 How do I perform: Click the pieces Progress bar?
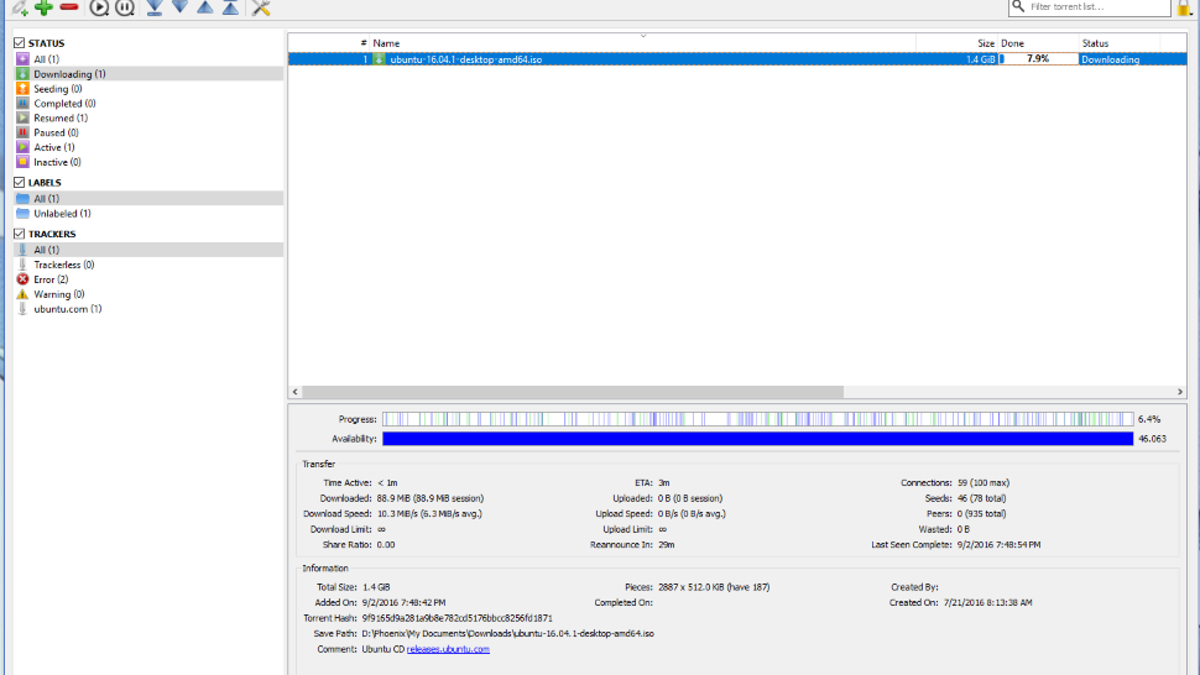758,420
